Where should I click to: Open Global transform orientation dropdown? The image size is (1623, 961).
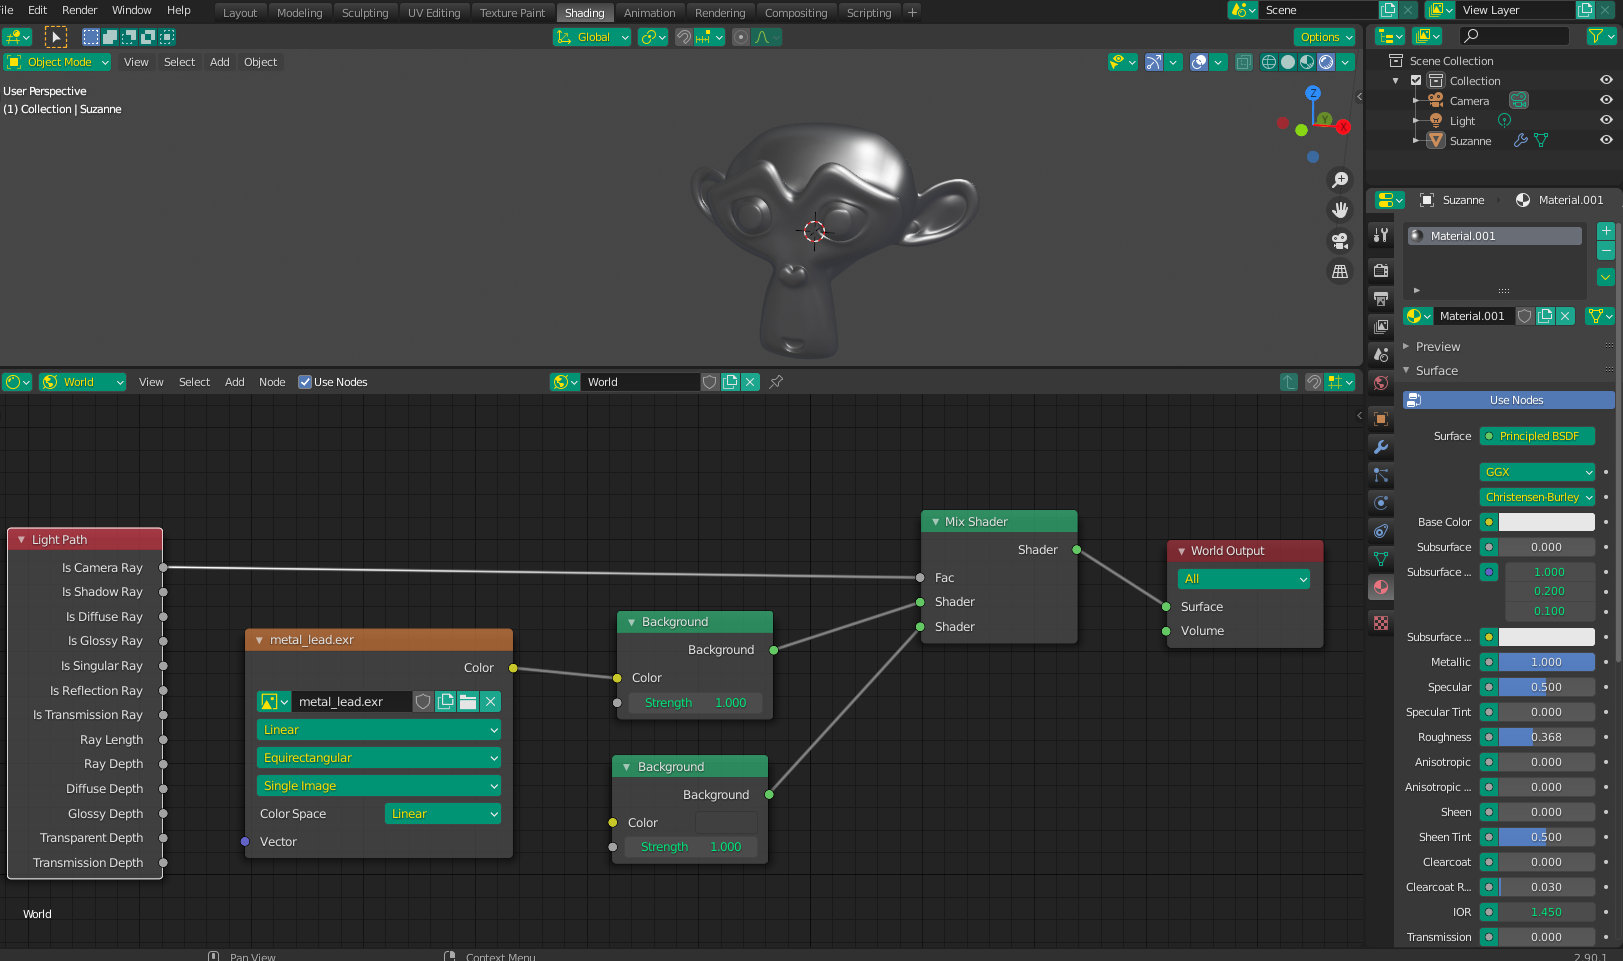(x=592, y=37)
